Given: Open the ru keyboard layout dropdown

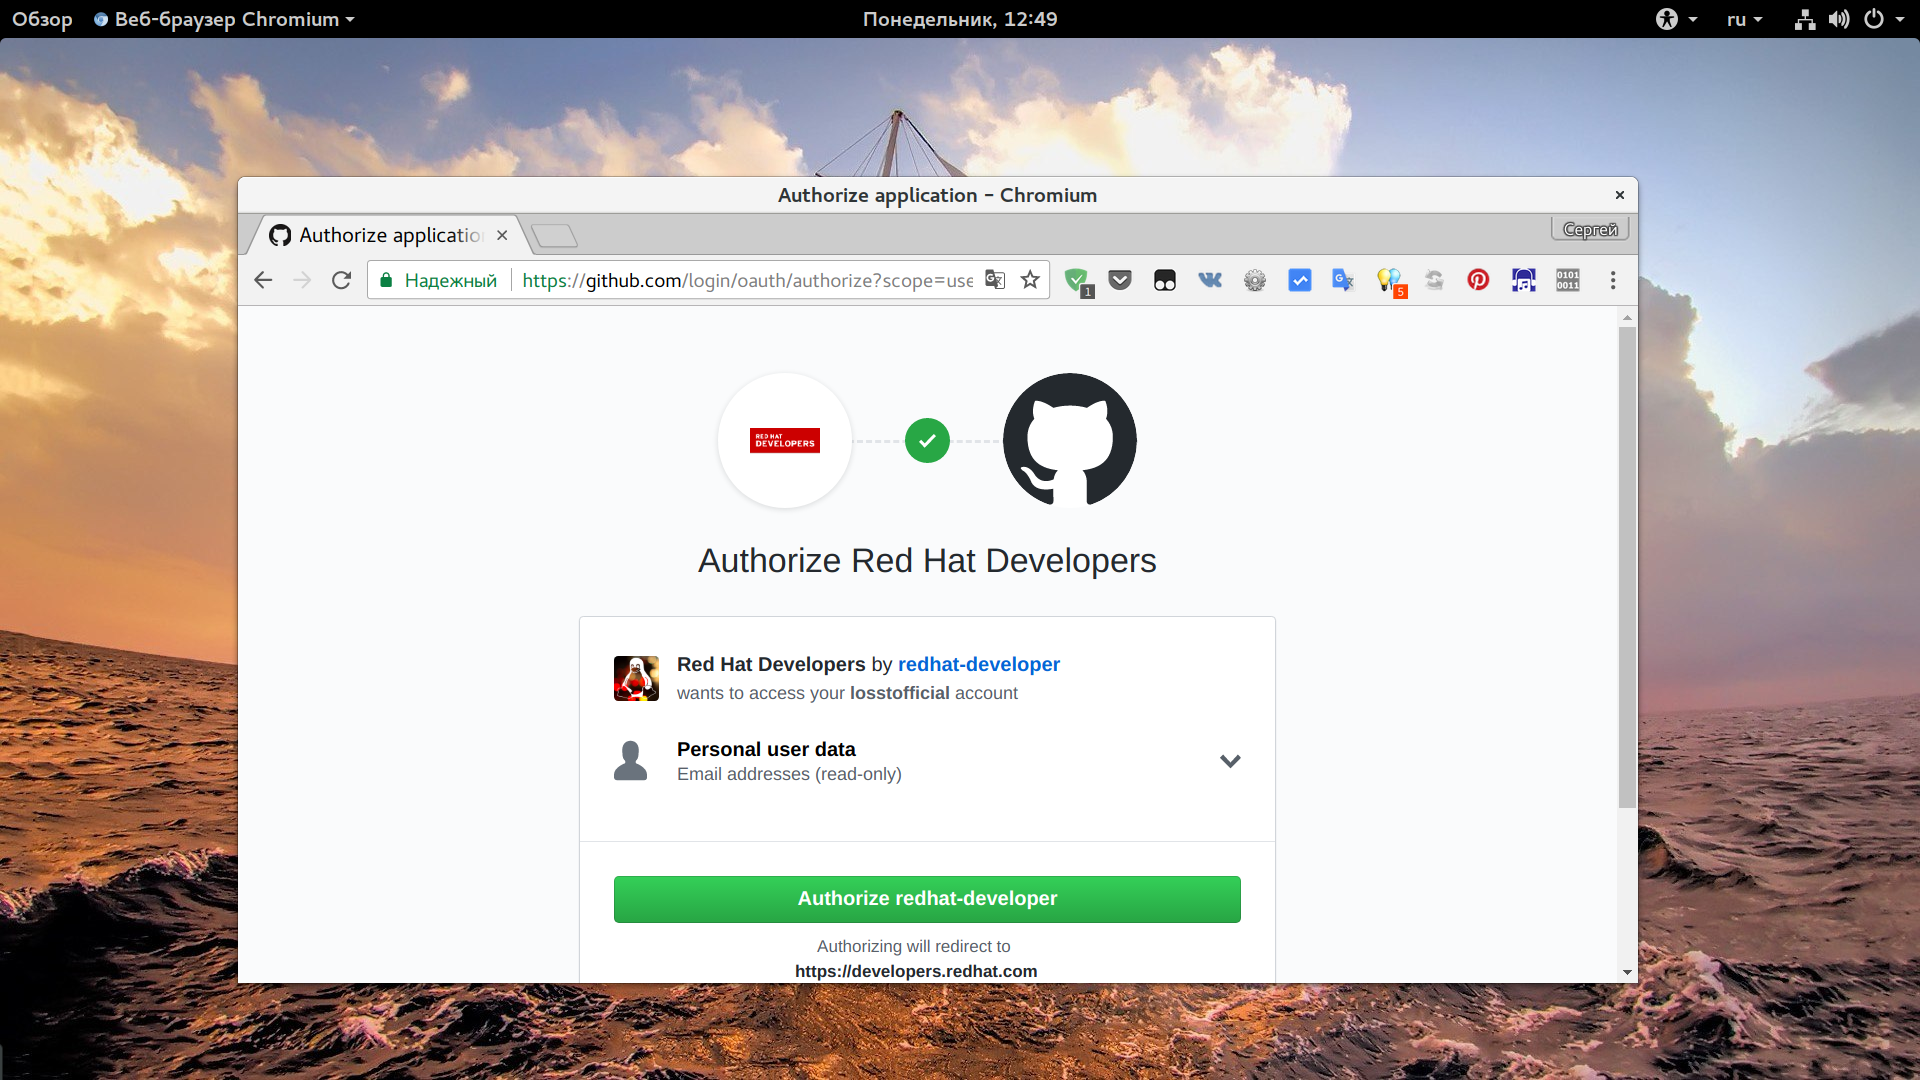Looking at the screenshot, I should pos(1744,19).
